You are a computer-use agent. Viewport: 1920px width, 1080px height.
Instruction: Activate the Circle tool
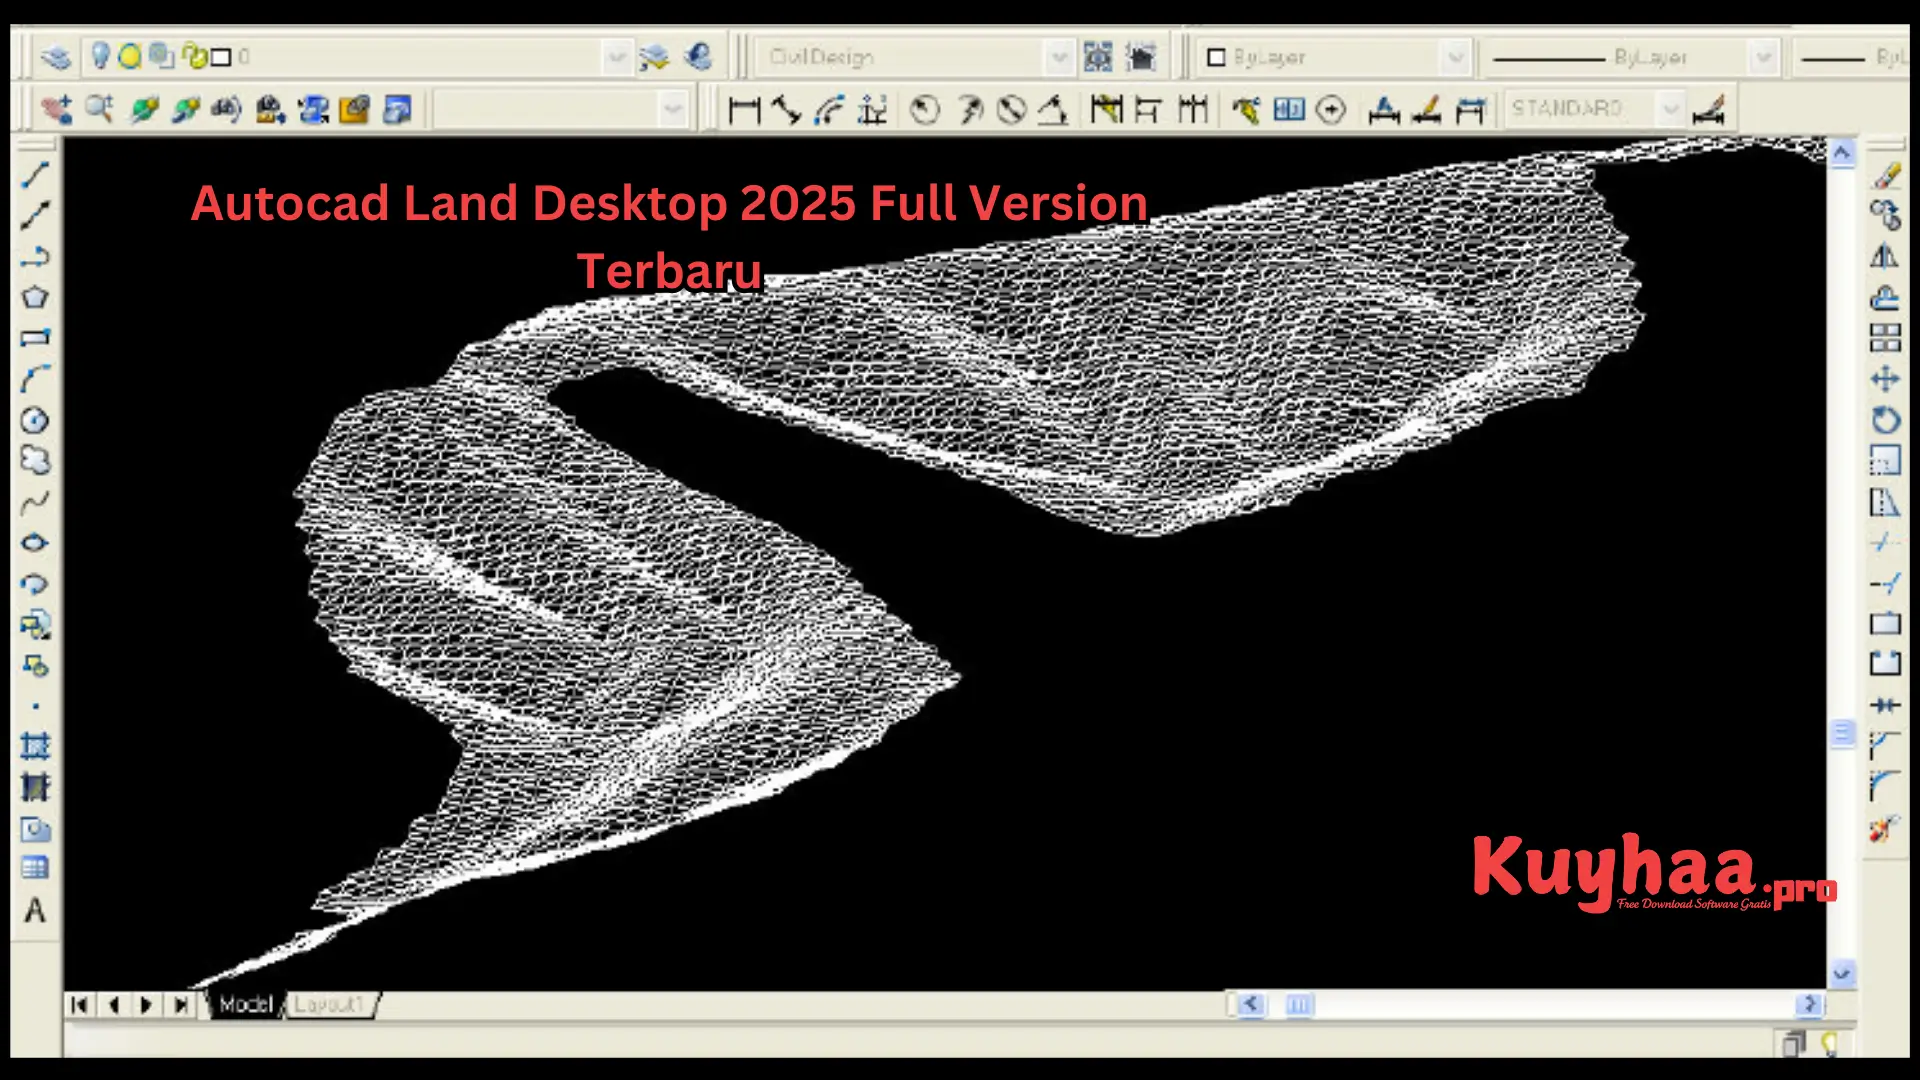click(37, 420)
